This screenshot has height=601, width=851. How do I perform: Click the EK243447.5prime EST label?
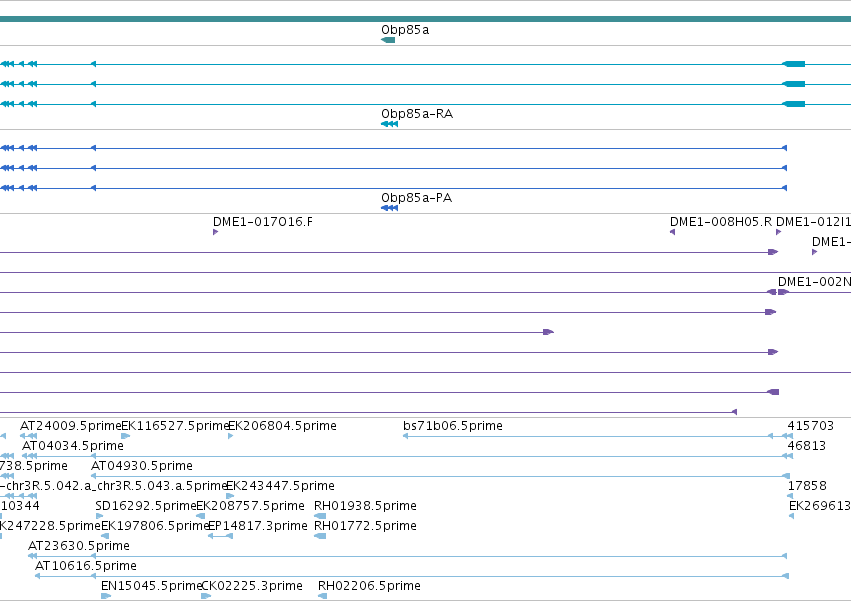point(280,486)
